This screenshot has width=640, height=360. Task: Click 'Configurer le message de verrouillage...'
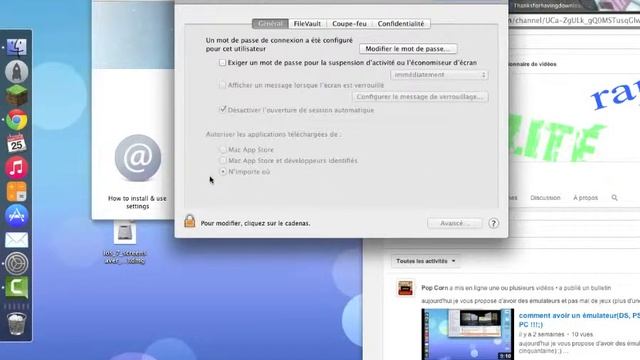(420, 97)
